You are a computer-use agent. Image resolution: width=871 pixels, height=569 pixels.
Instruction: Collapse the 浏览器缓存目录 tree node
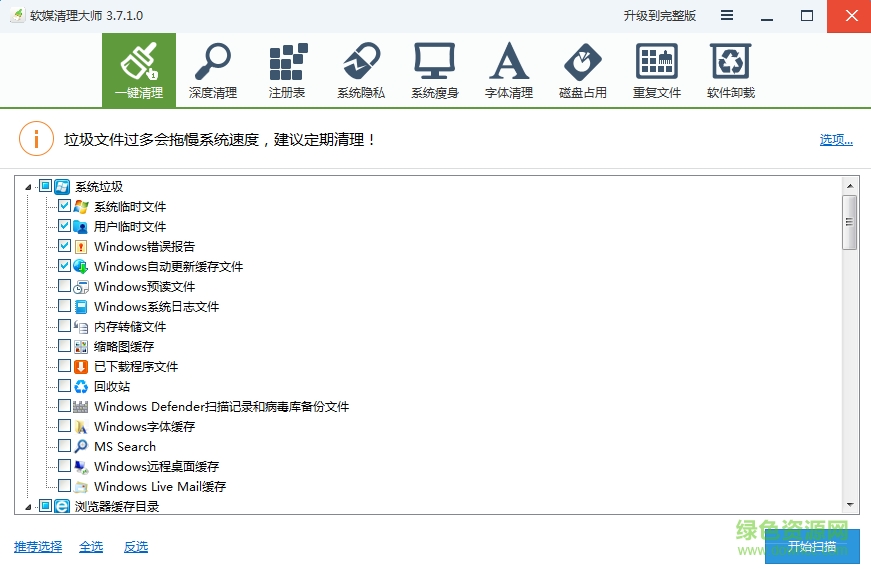click(x=28, y=507)
